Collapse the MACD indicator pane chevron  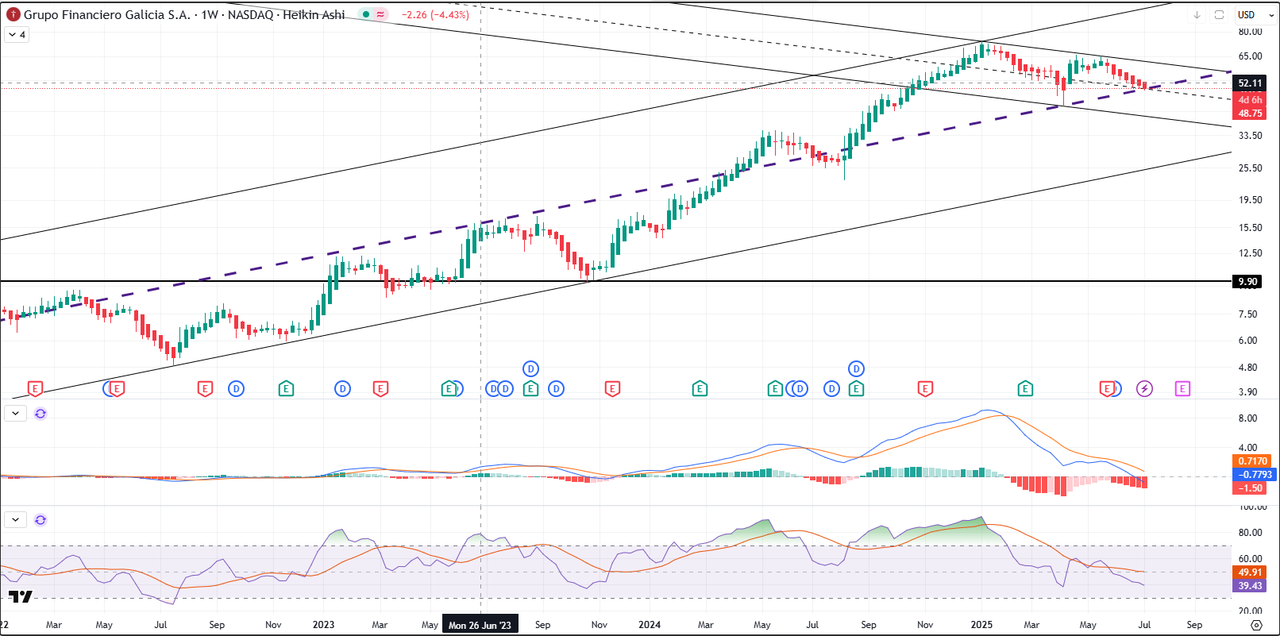16,412
